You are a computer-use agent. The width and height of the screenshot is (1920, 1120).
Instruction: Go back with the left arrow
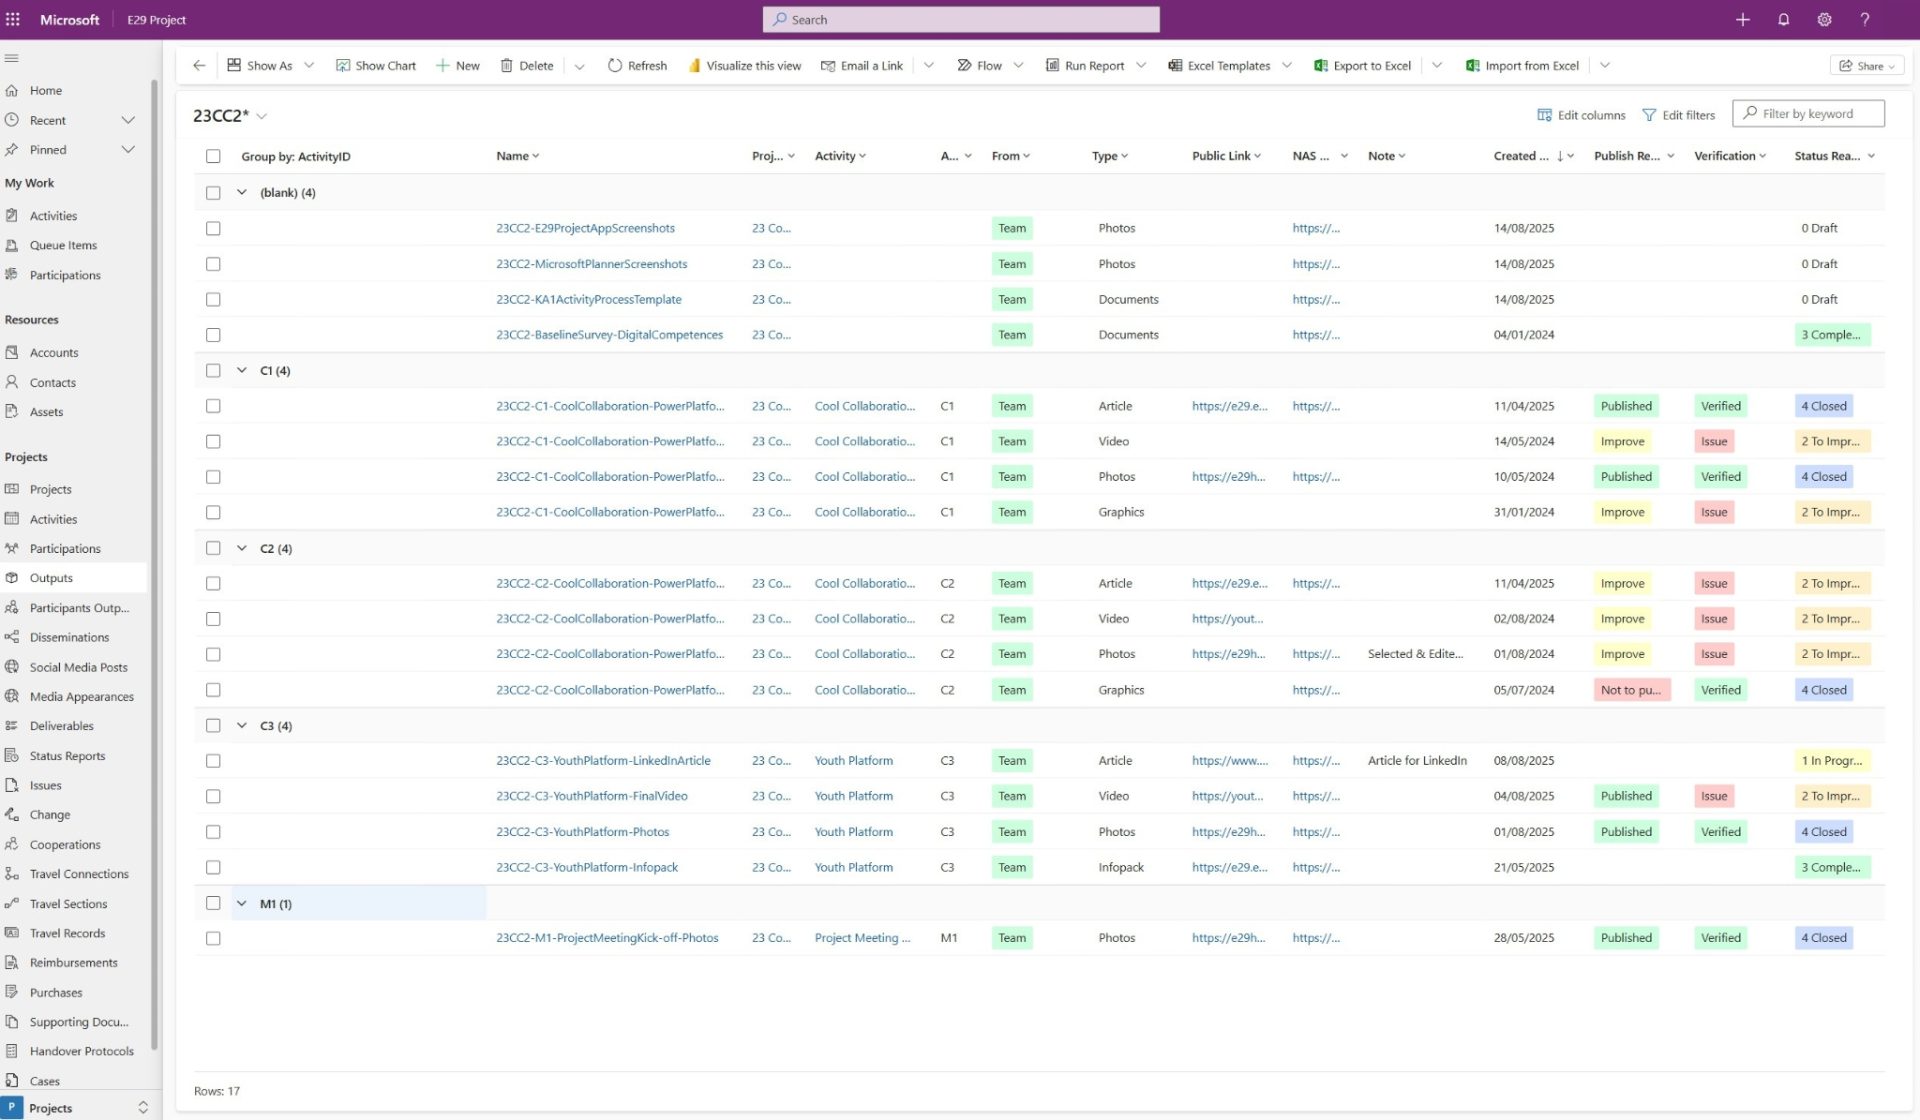pyautogui.click(x=199, y=66)
